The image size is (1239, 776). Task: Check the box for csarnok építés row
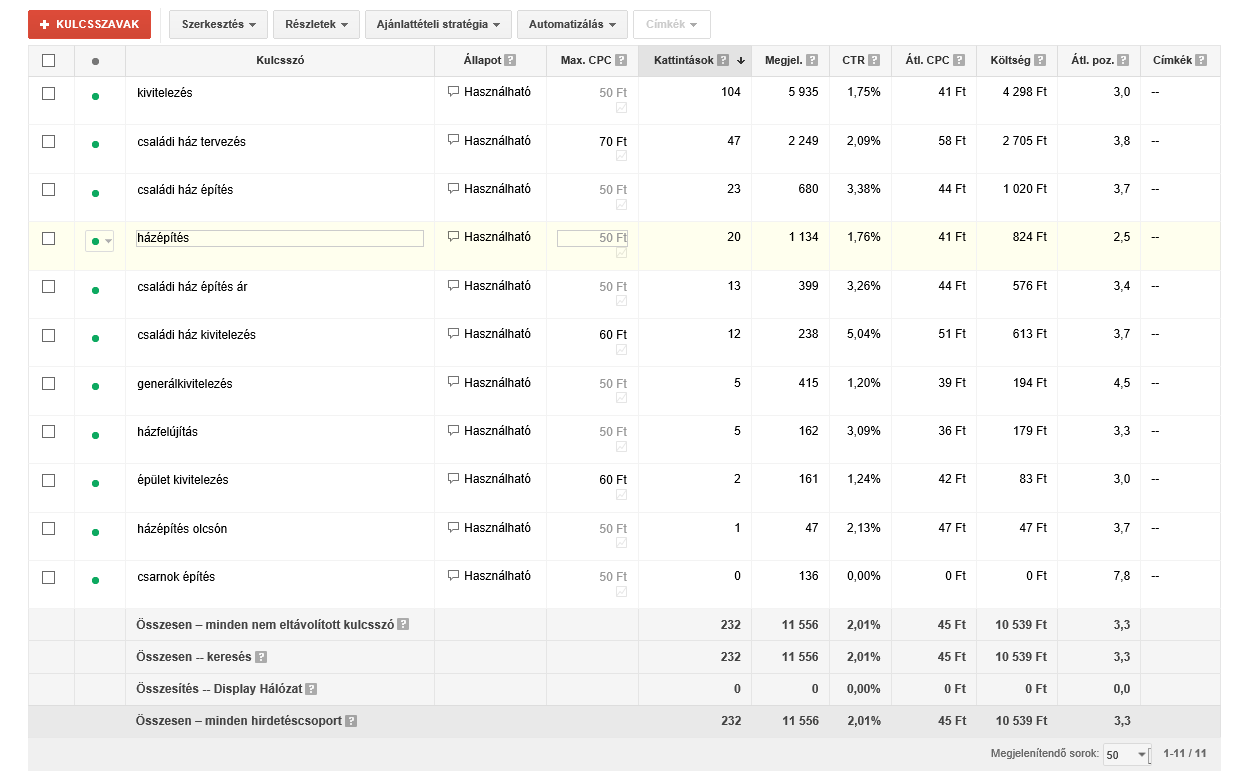coord(48,577)
